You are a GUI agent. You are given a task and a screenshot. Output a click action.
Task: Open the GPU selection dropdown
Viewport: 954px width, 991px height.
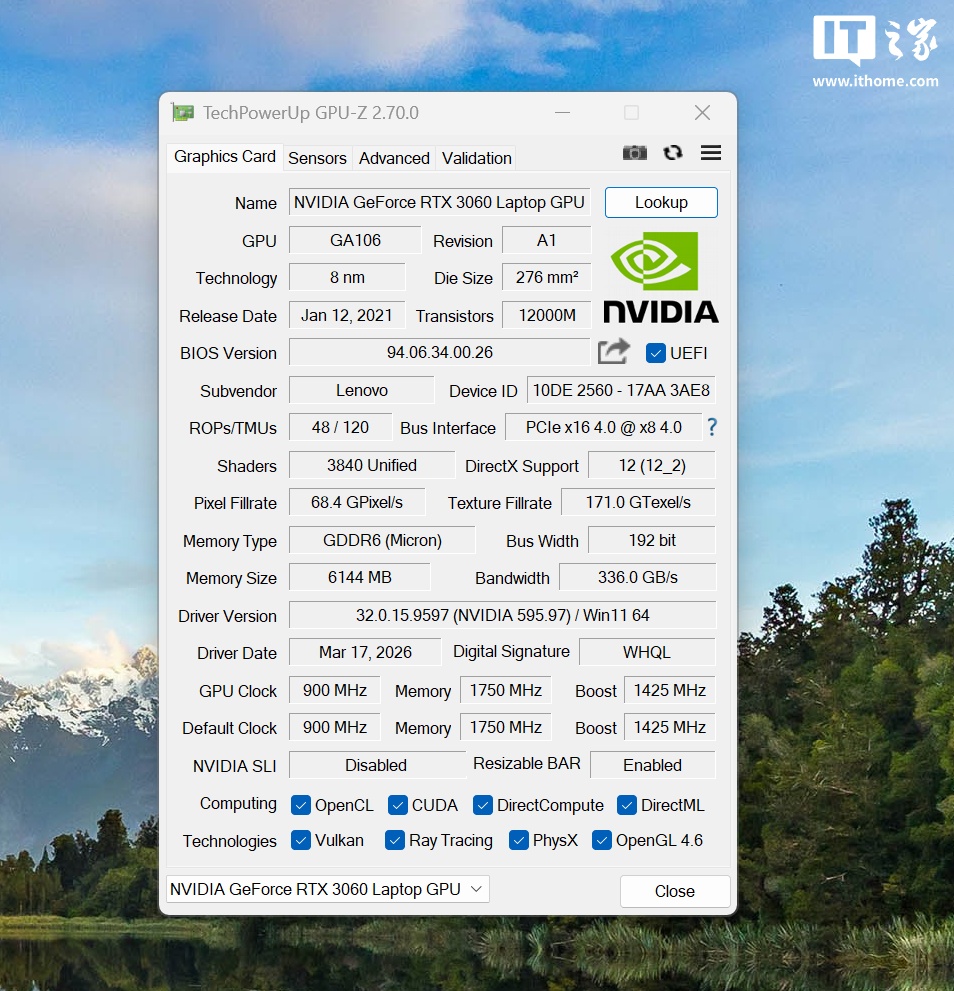click(x=327, y=889)
